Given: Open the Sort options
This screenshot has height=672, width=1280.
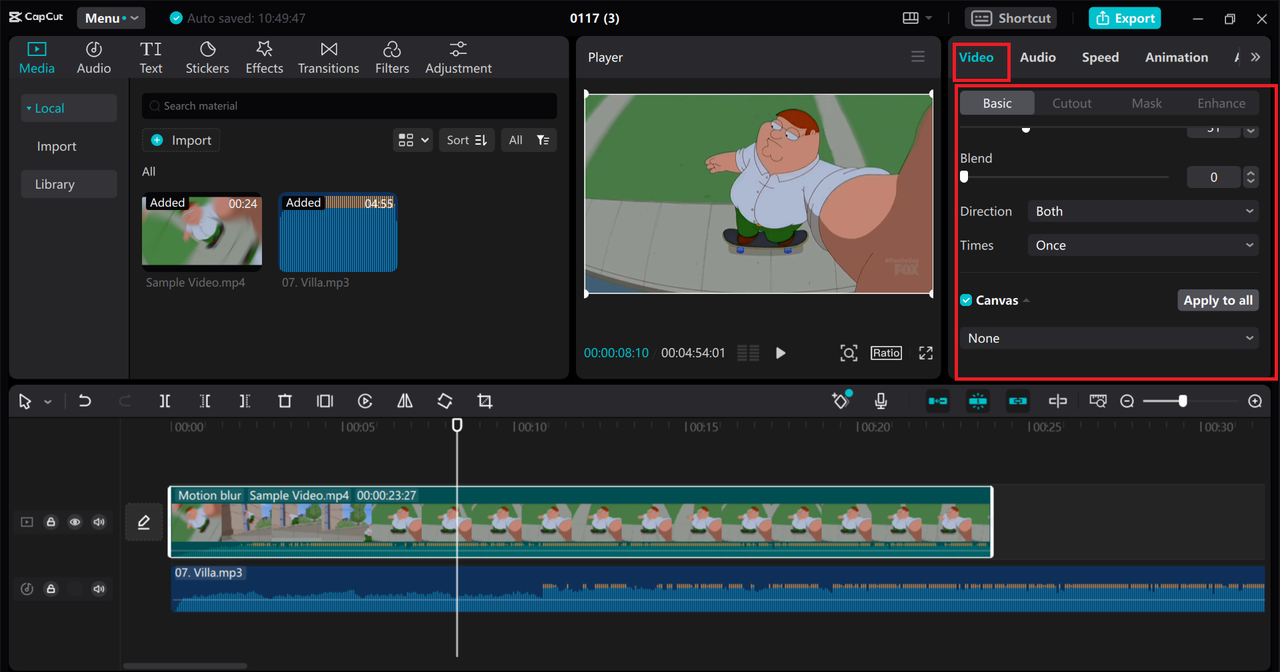Looking at the screenshot, I should coord(466,140).
